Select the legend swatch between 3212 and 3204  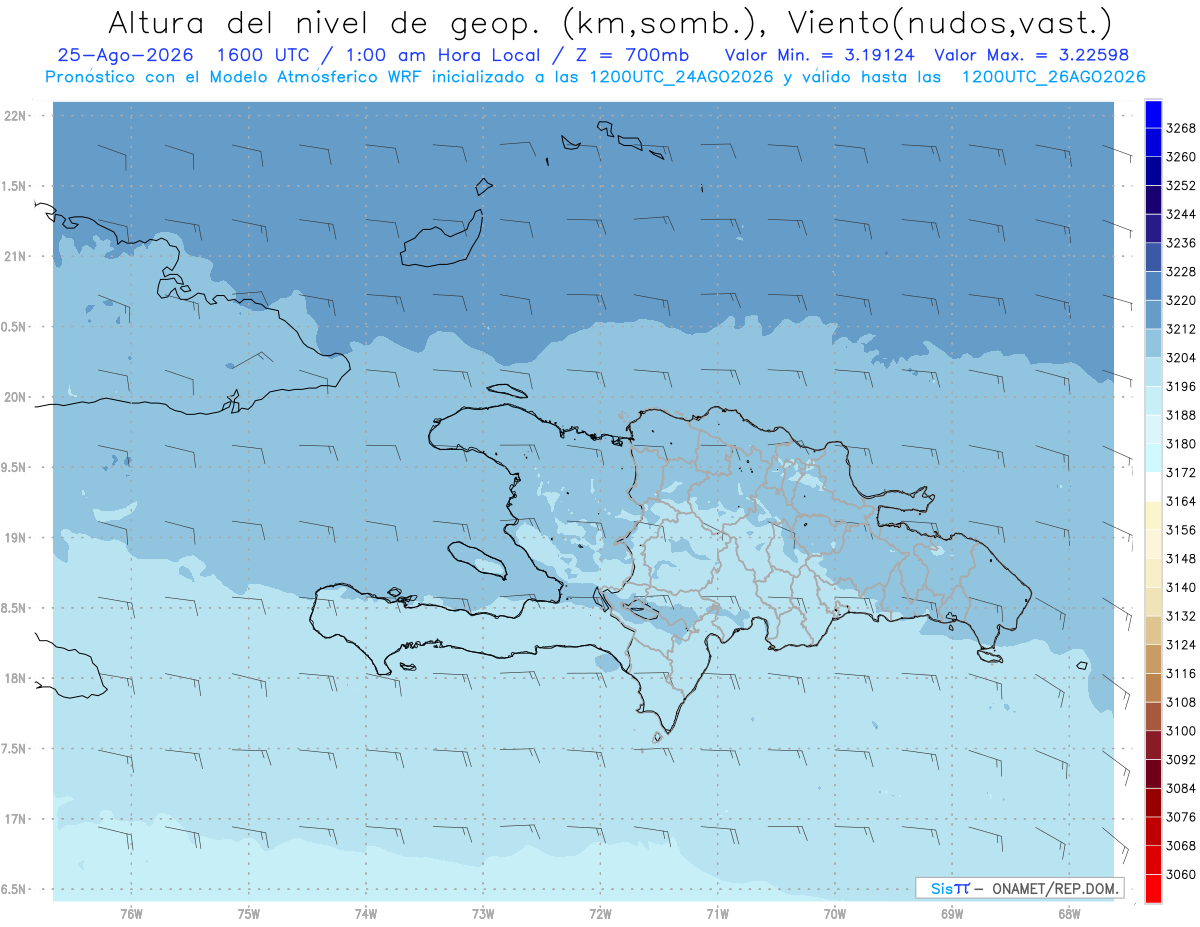click(1152, 343)
